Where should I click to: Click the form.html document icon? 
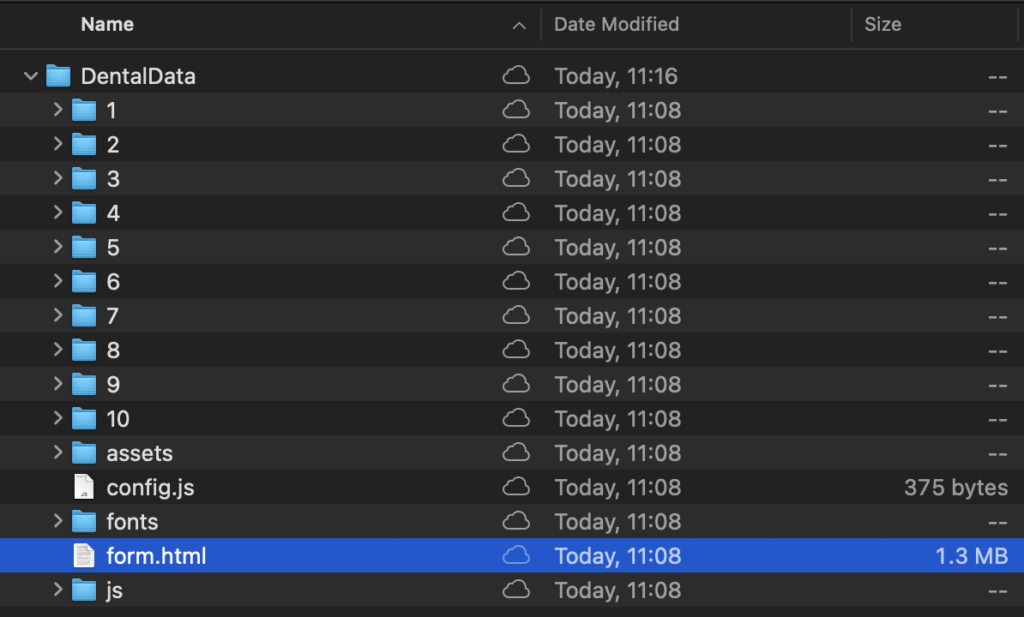84,556
